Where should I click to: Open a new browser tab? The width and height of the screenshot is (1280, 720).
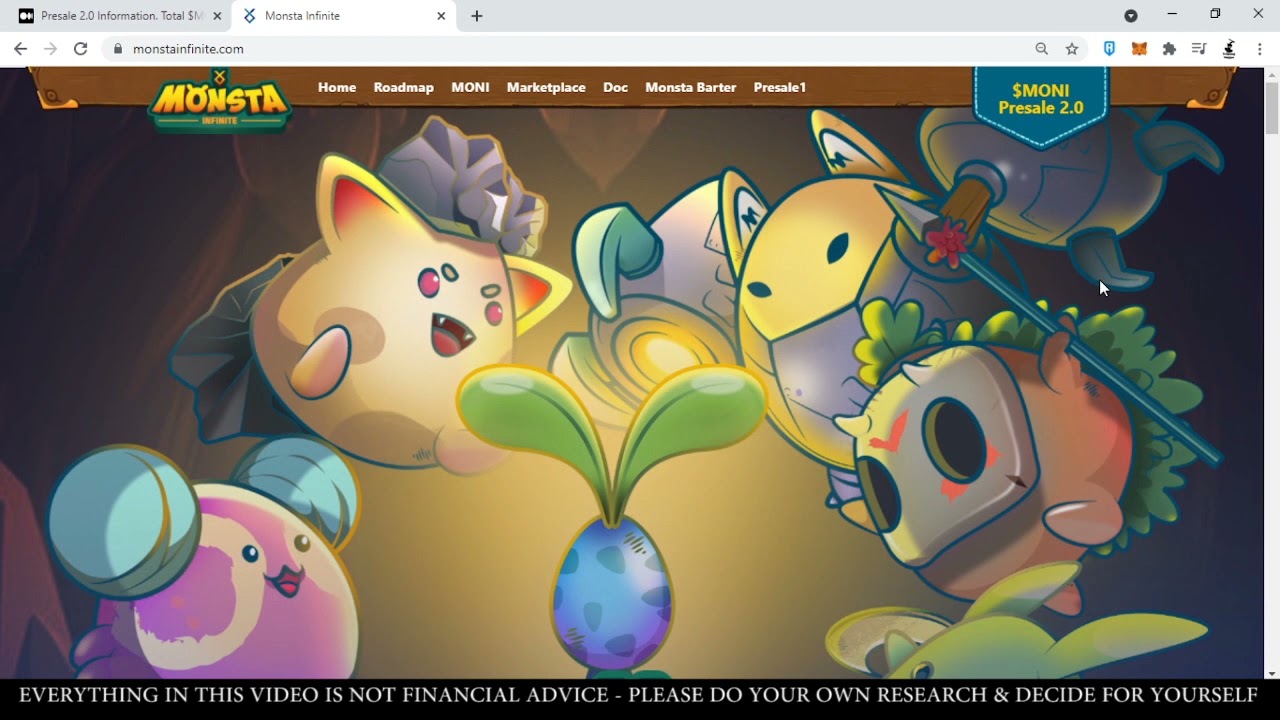tap(477, 16)
